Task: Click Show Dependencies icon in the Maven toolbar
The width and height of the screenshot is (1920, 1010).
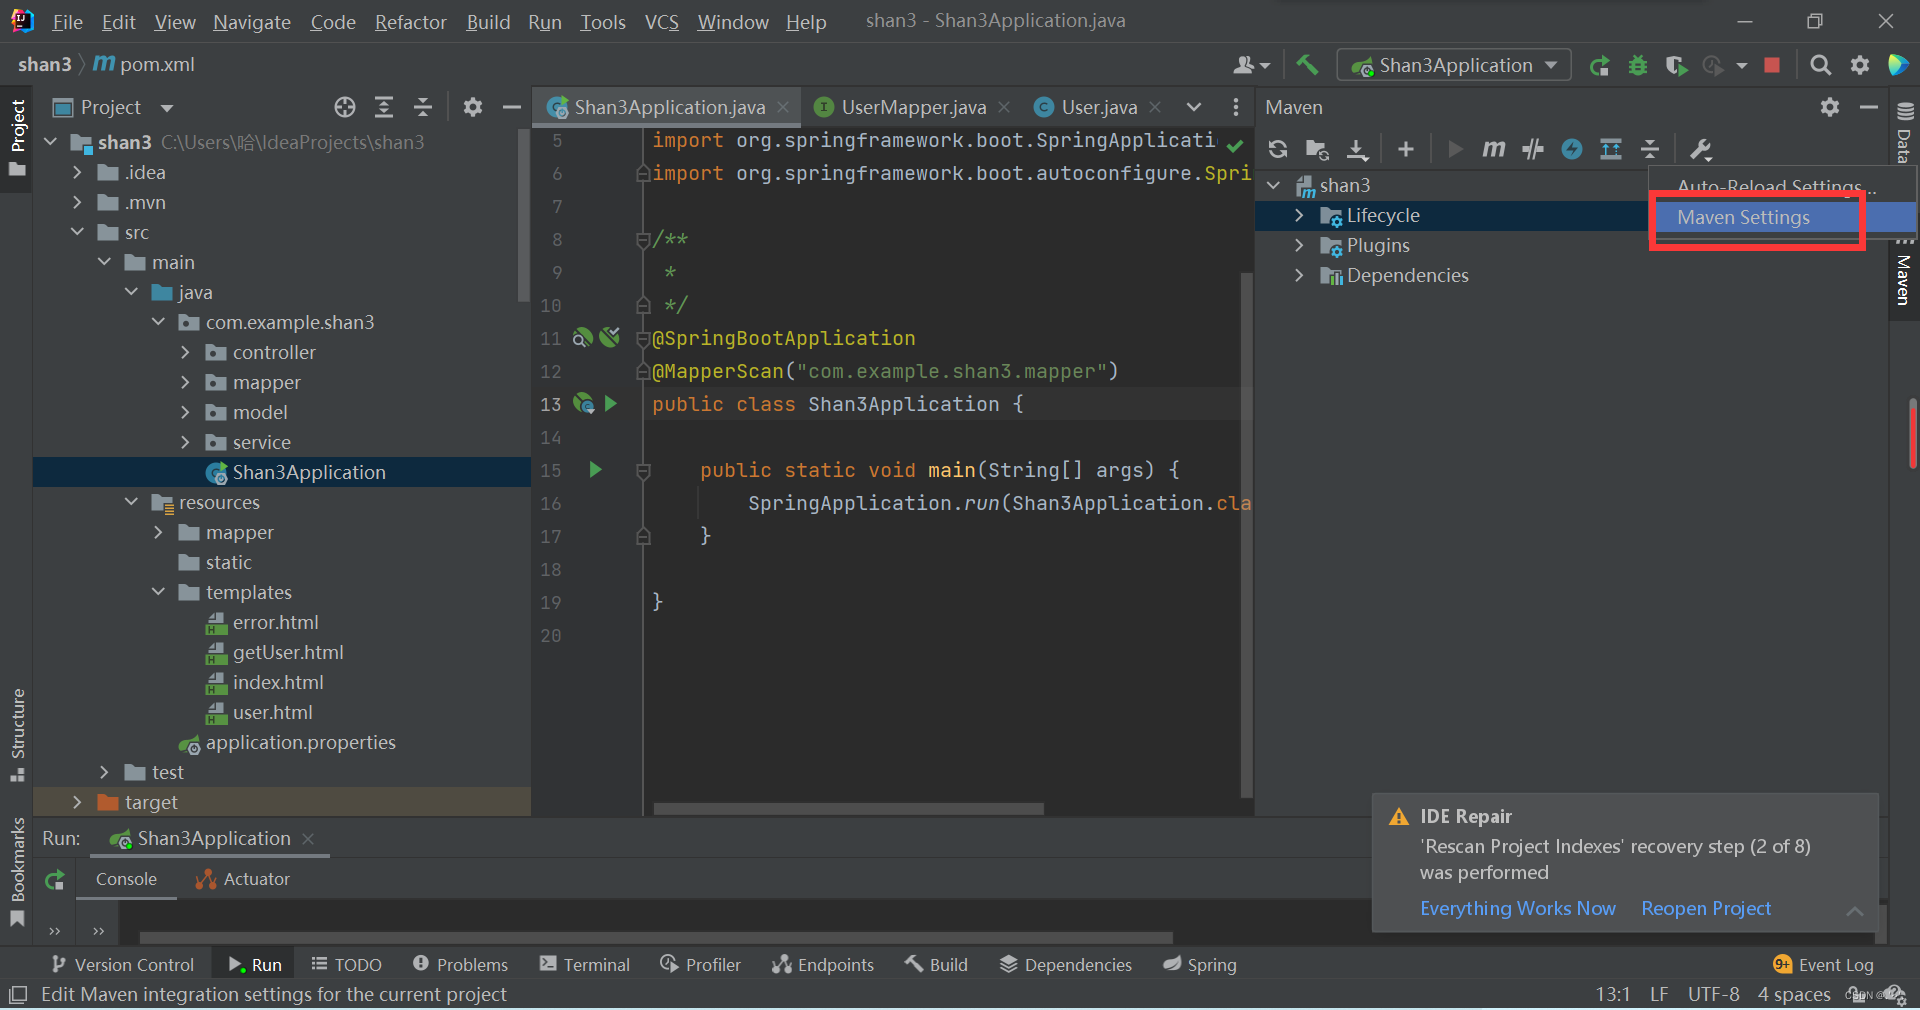Action: coord(1611,149)
